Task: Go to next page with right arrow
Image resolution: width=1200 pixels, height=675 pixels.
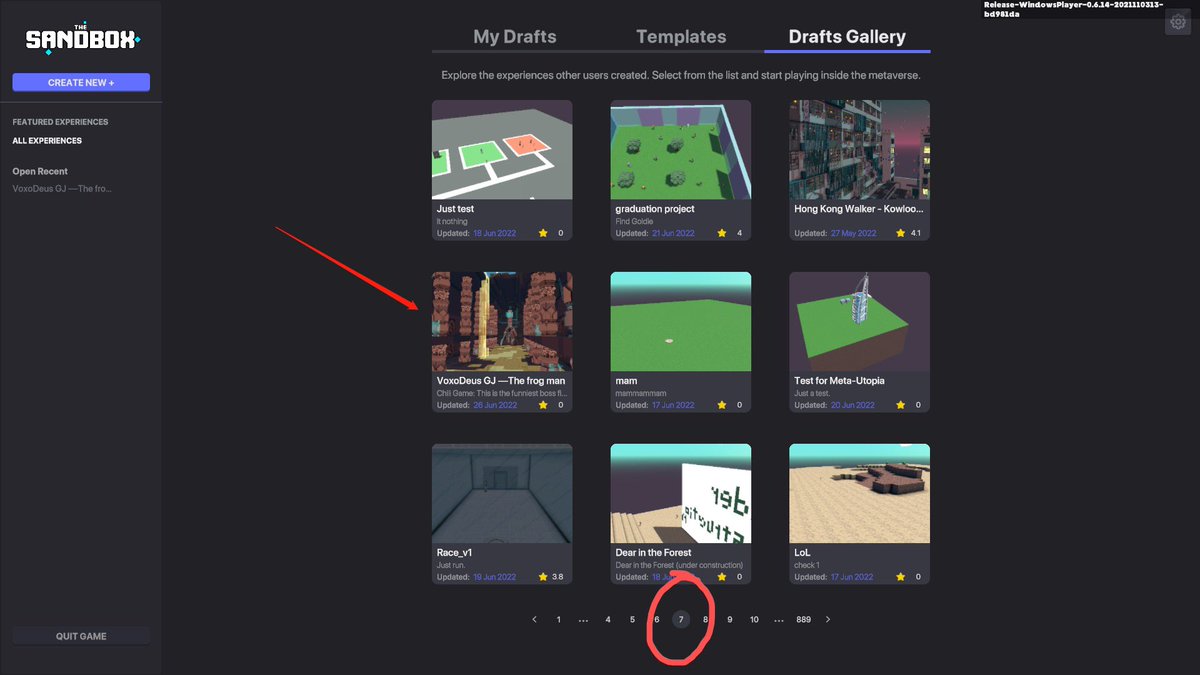Action: click(828, 619)
